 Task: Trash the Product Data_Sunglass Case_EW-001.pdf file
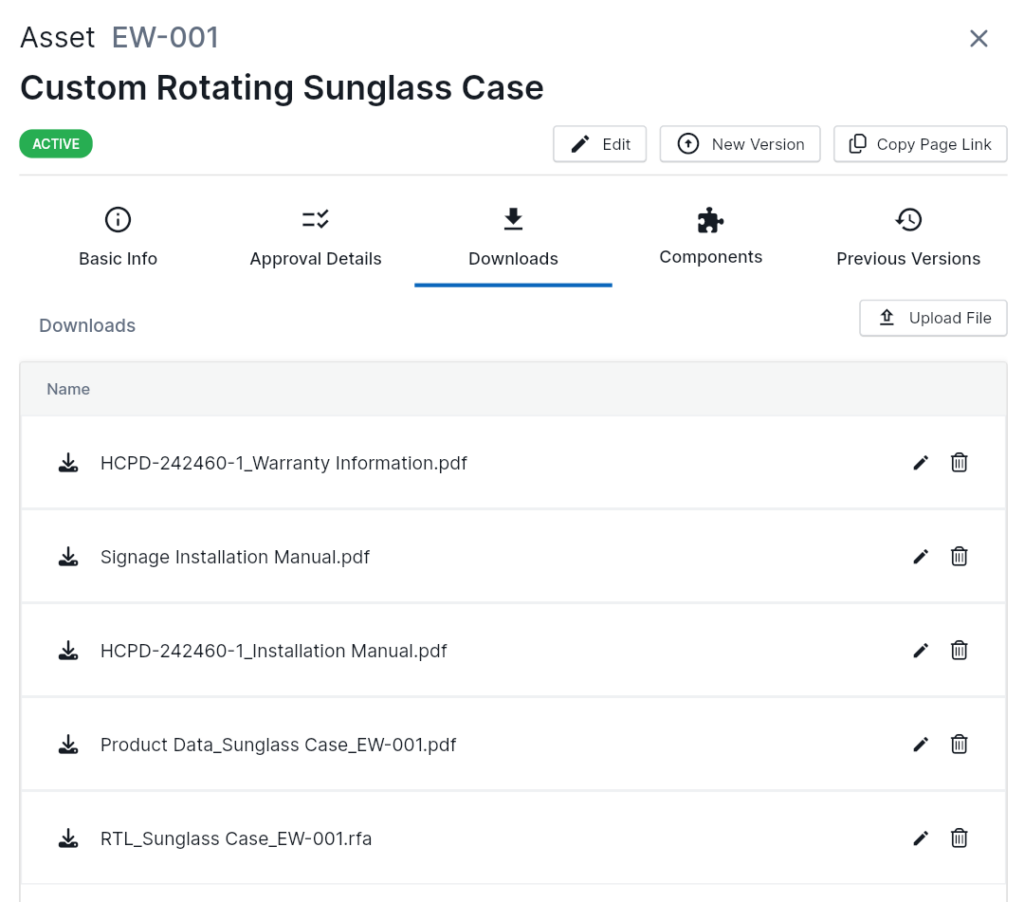point(959,745)
